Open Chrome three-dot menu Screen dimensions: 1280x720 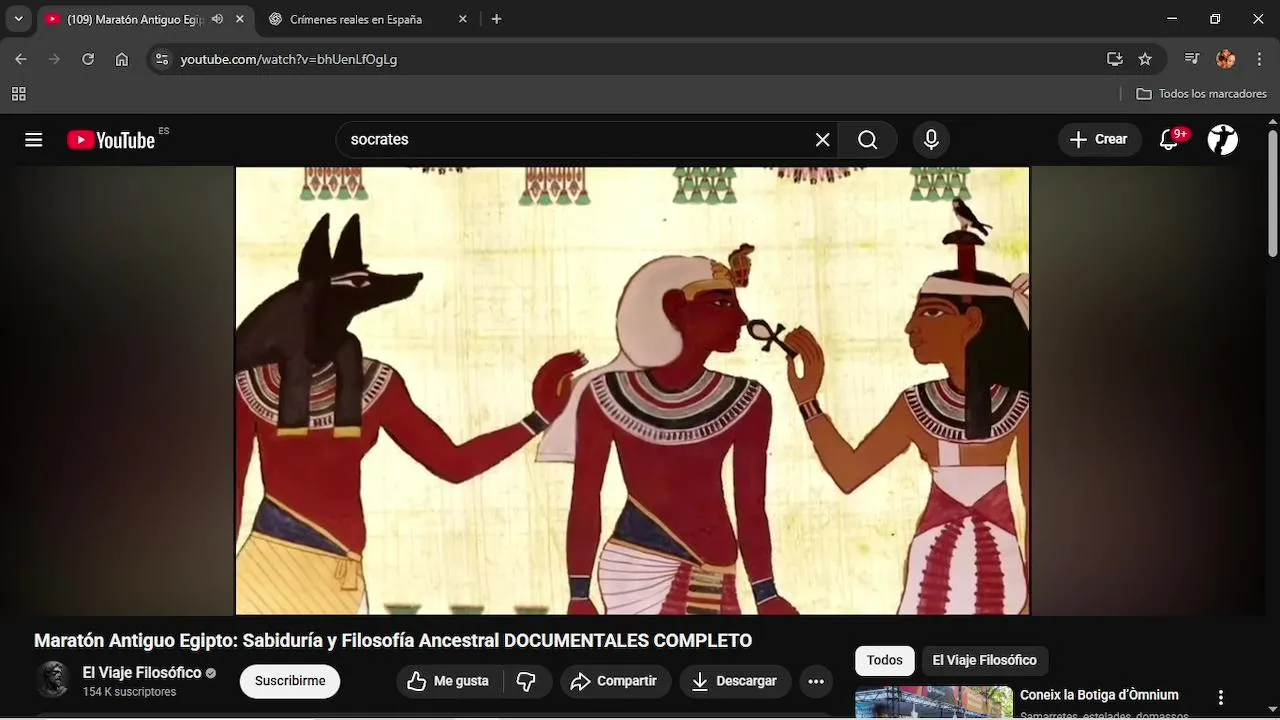pyautogui.click(x=1258, y=59)
